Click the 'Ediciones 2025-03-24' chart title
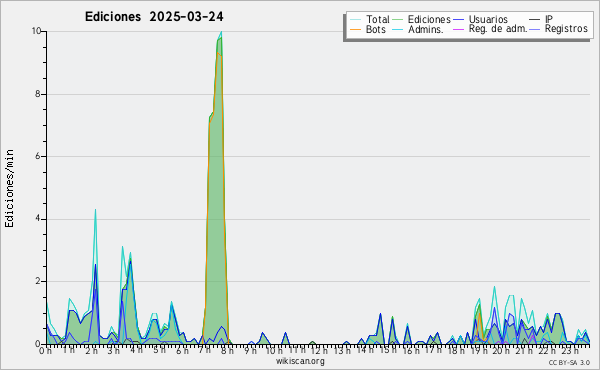Image resolution: width=600 pixels, height=370 pixels. (x=154, y=17)
